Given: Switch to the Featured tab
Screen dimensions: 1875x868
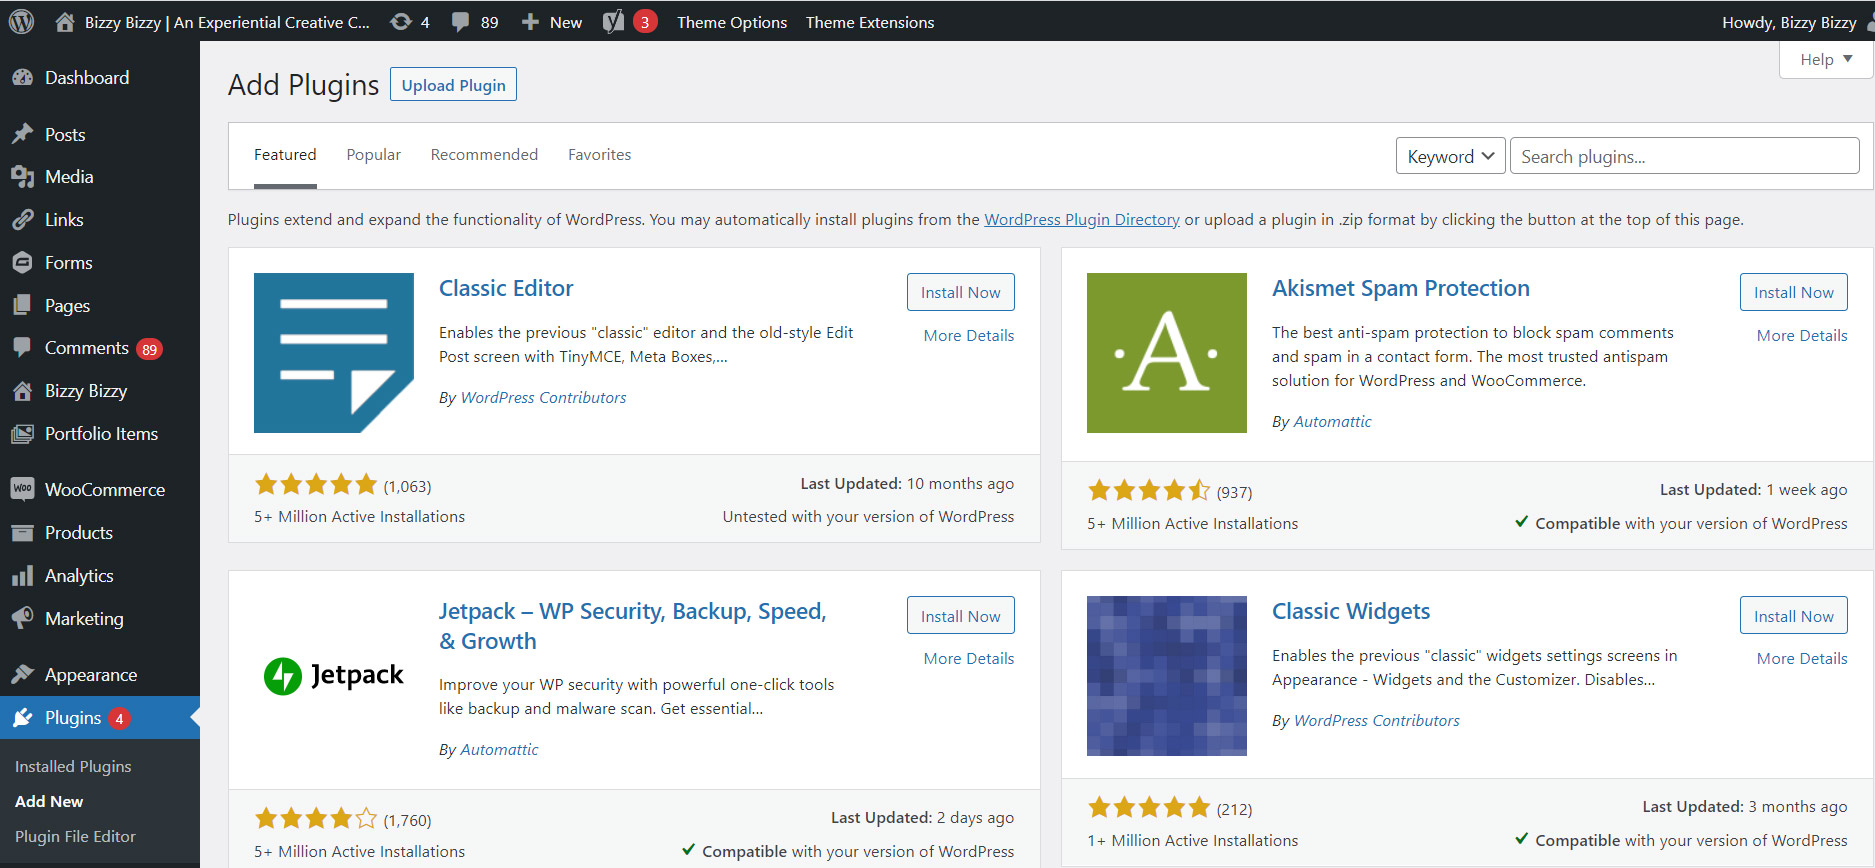Looking at the screenshot, I should 285,155.
